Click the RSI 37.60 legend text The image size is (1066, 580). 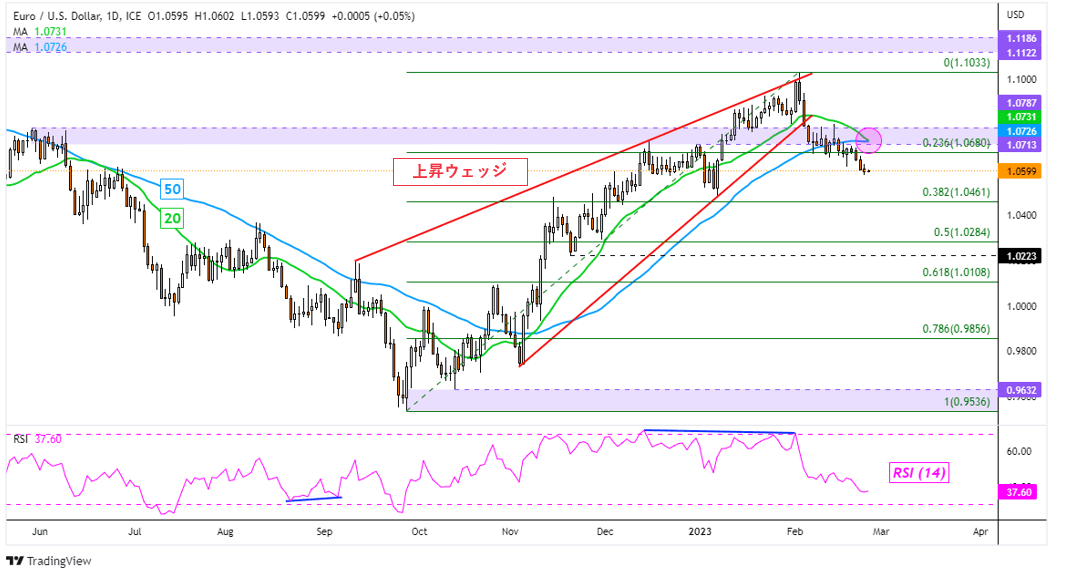[37, 439]
